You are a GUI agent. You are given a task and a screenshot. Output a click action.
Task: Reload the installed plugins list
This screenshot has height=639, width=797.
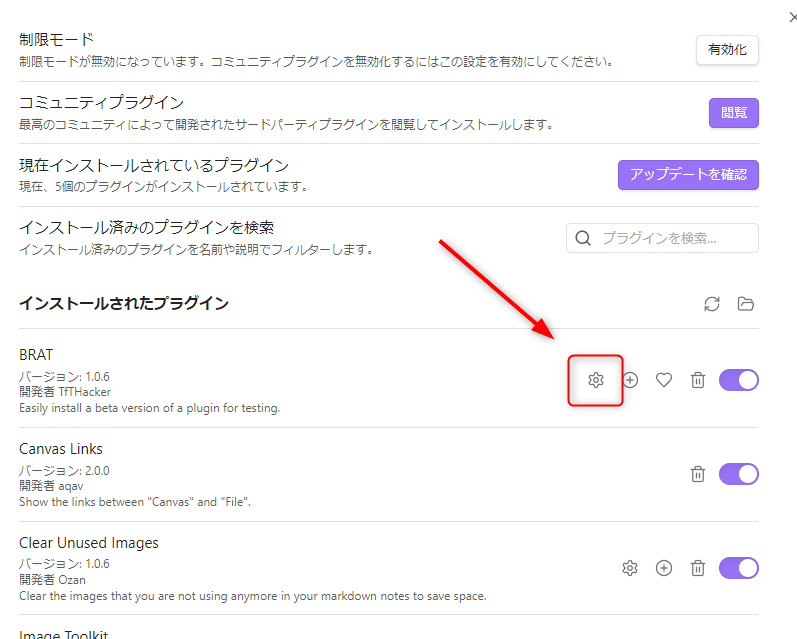click(x=712, y=304)
